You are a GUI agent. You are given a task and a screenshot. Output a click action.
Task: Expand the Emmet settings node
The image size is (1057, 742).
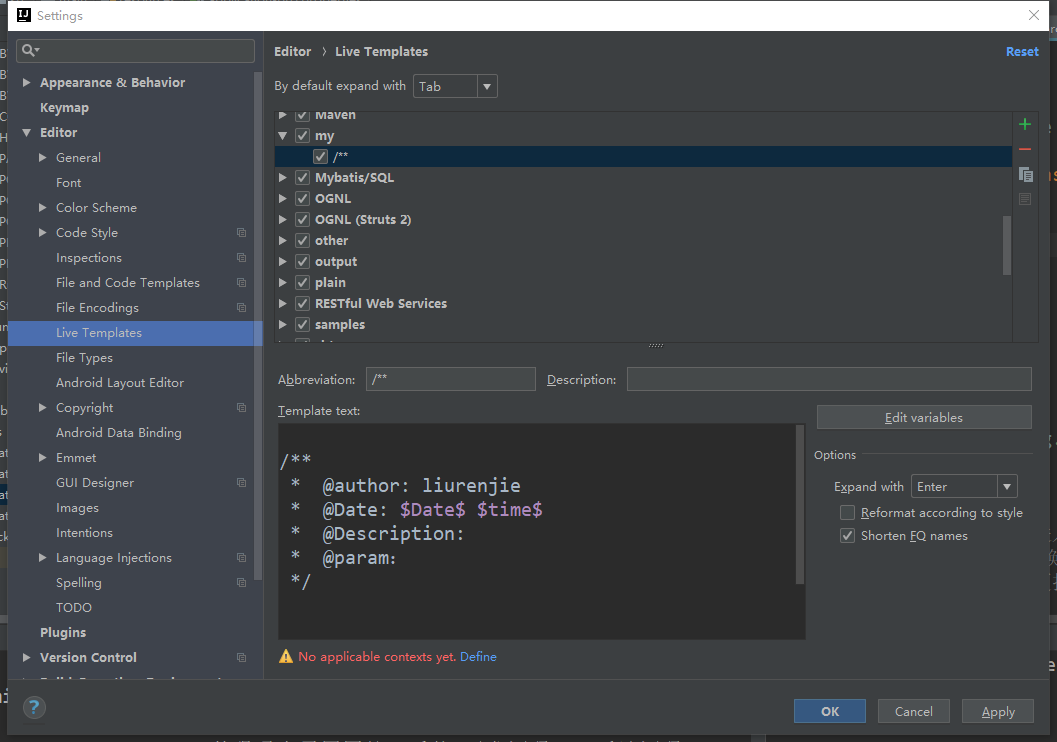42,458
